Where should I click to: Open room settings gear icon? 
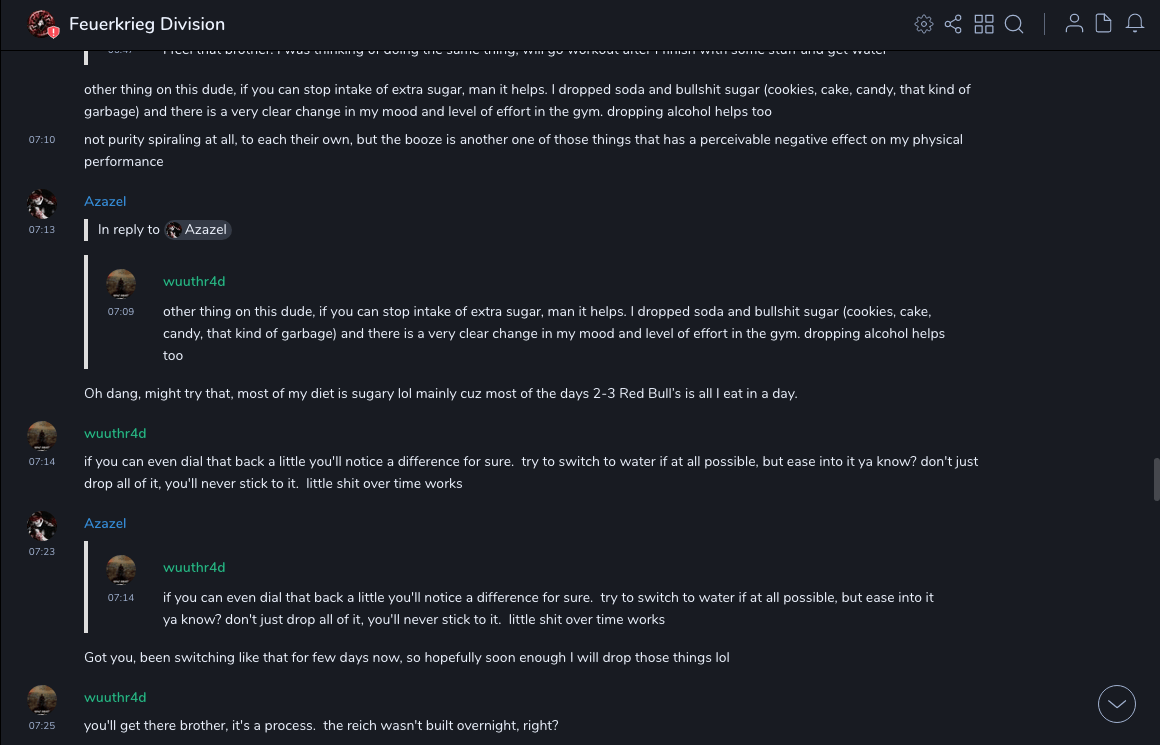pyautogui.click(x=924, y=24)
